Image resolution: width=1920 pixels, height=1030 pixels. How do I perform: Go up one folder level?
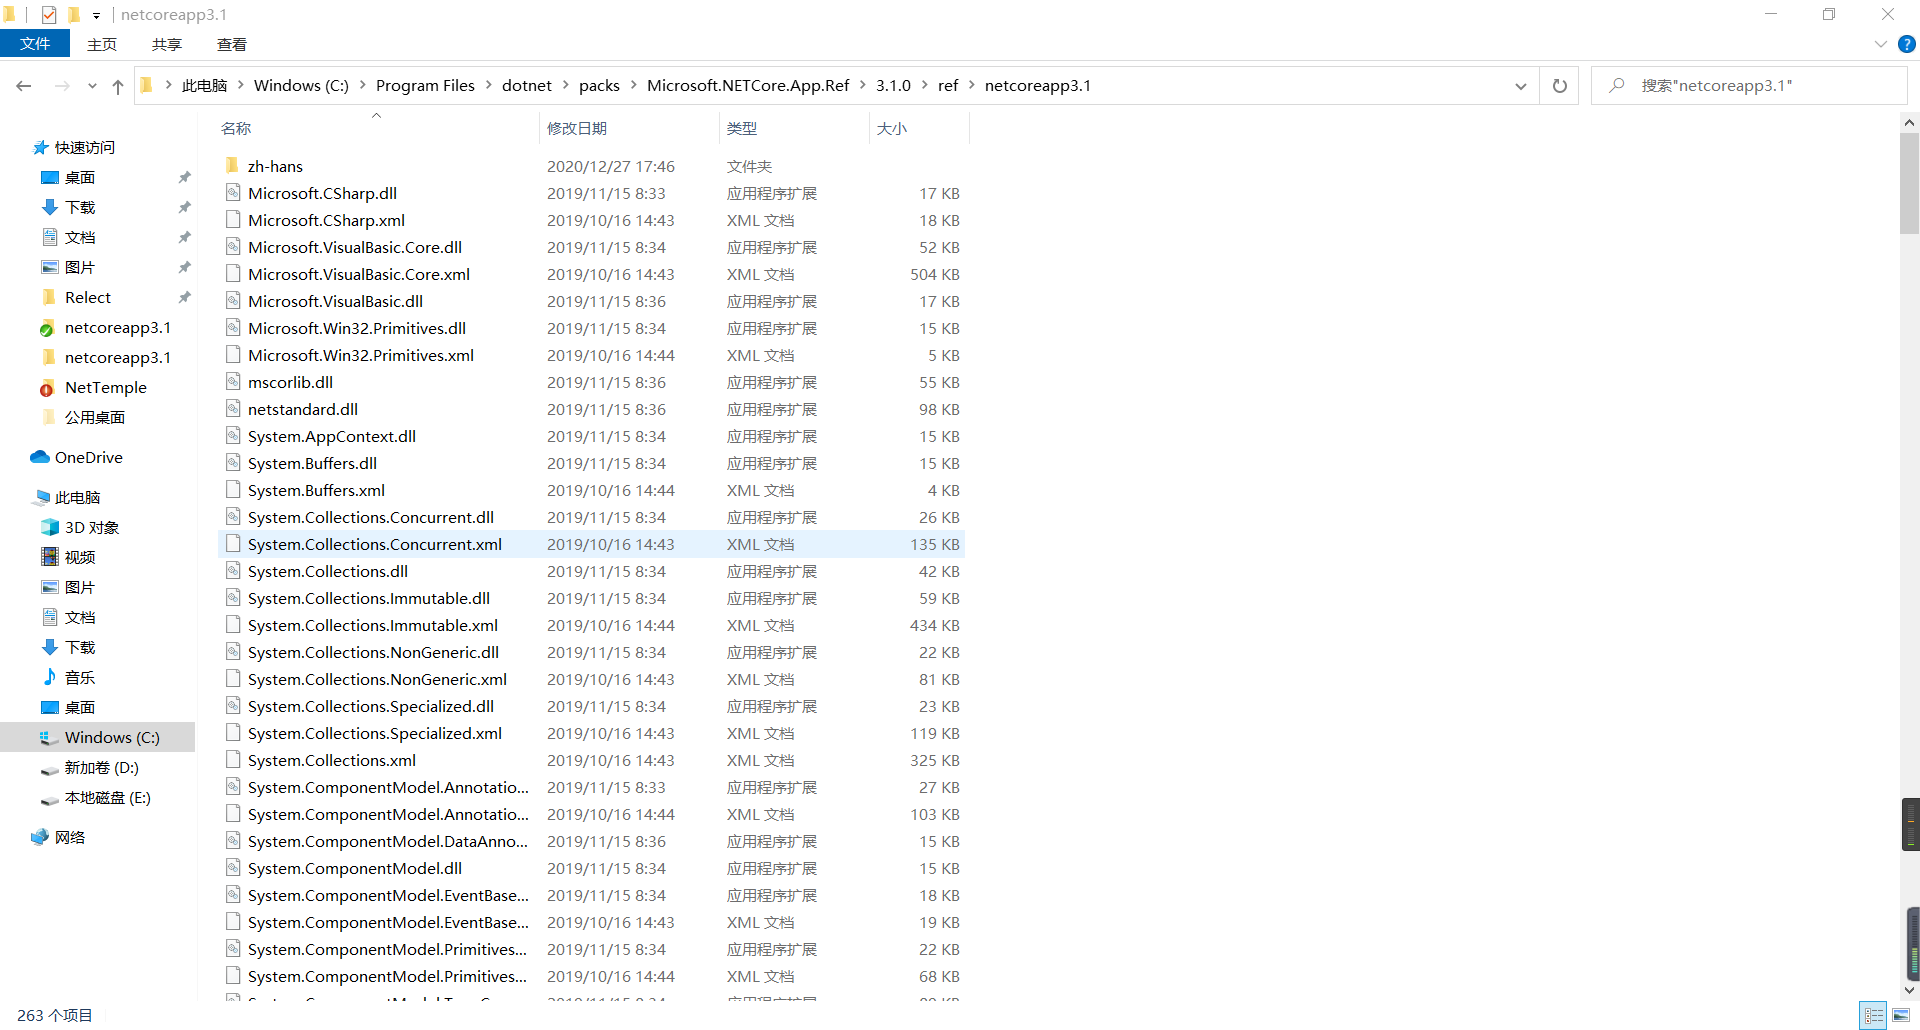(118, 86)
